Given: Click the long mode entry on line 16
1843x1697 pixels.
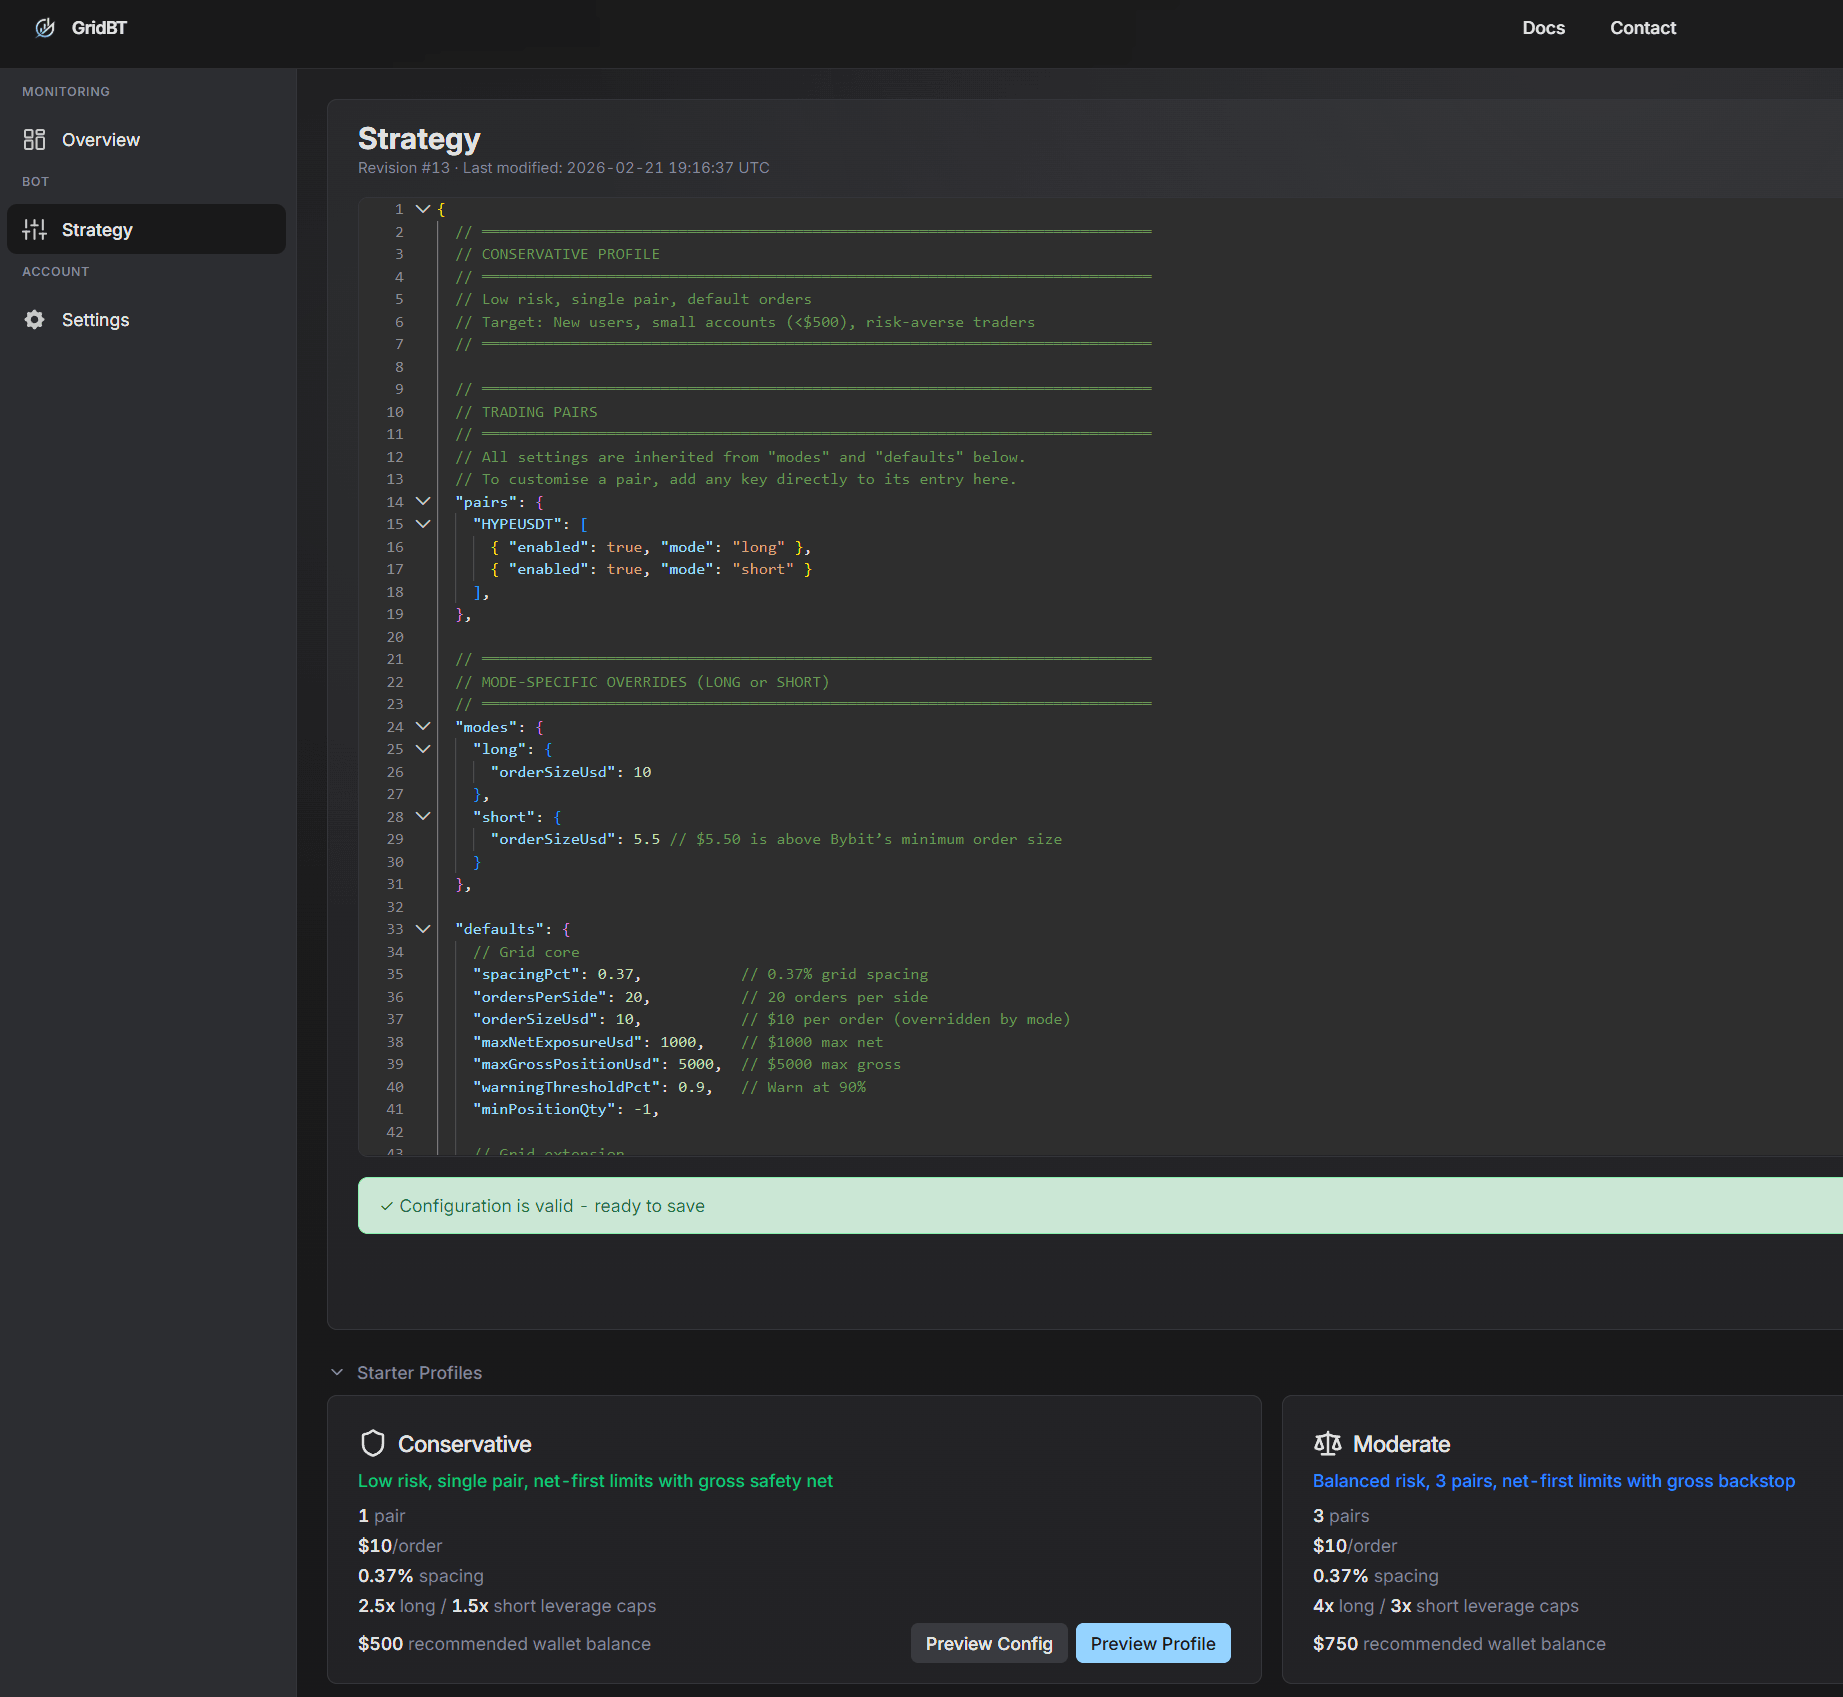Looking at the screenshot, I should pyautogui.click(x=651, y=547).
